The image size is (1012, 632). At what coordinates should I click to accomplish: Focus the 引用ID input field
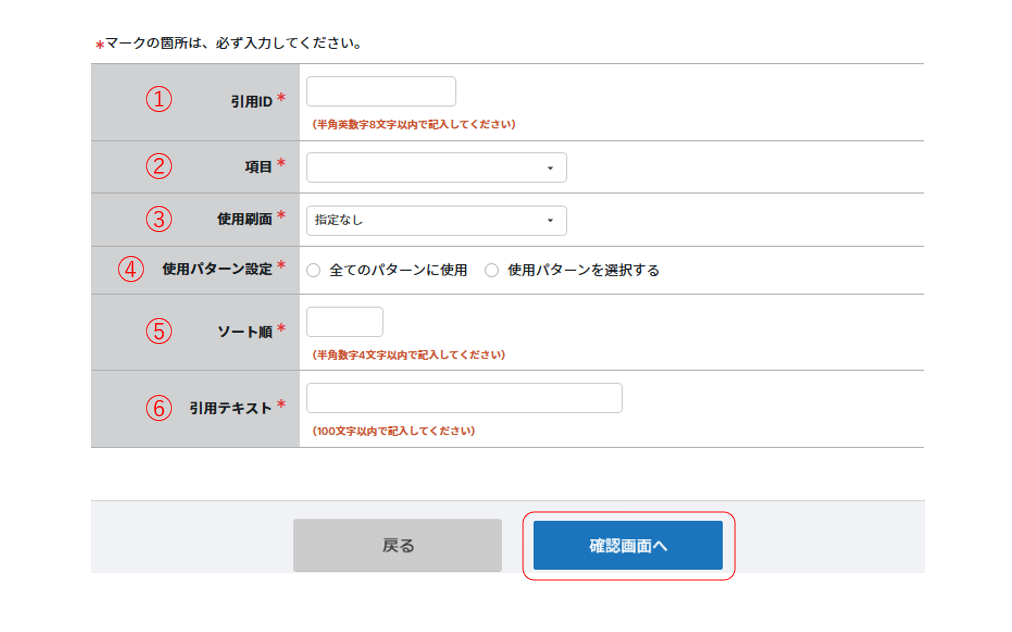tap(381, 91)
